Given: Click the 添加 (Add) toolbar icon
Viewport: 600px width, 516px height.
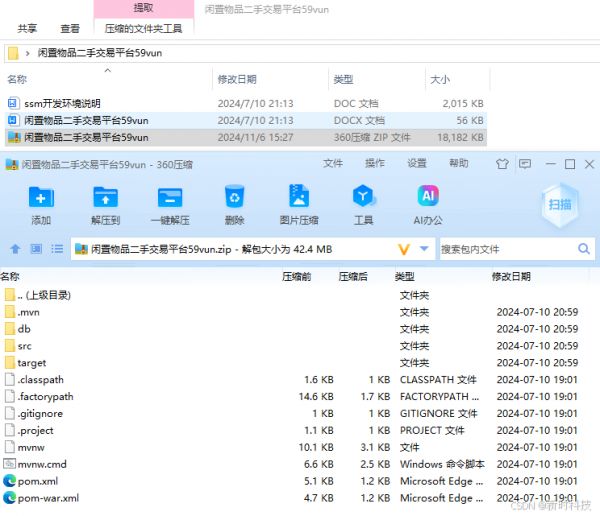Looking at the screenshot, I should (41, 197).
